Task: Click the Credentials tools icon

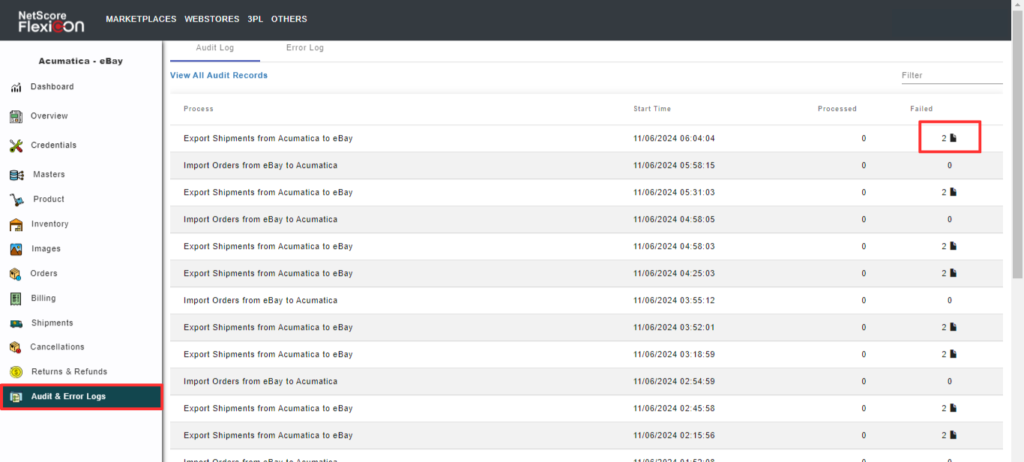Action: pos(16,146)
